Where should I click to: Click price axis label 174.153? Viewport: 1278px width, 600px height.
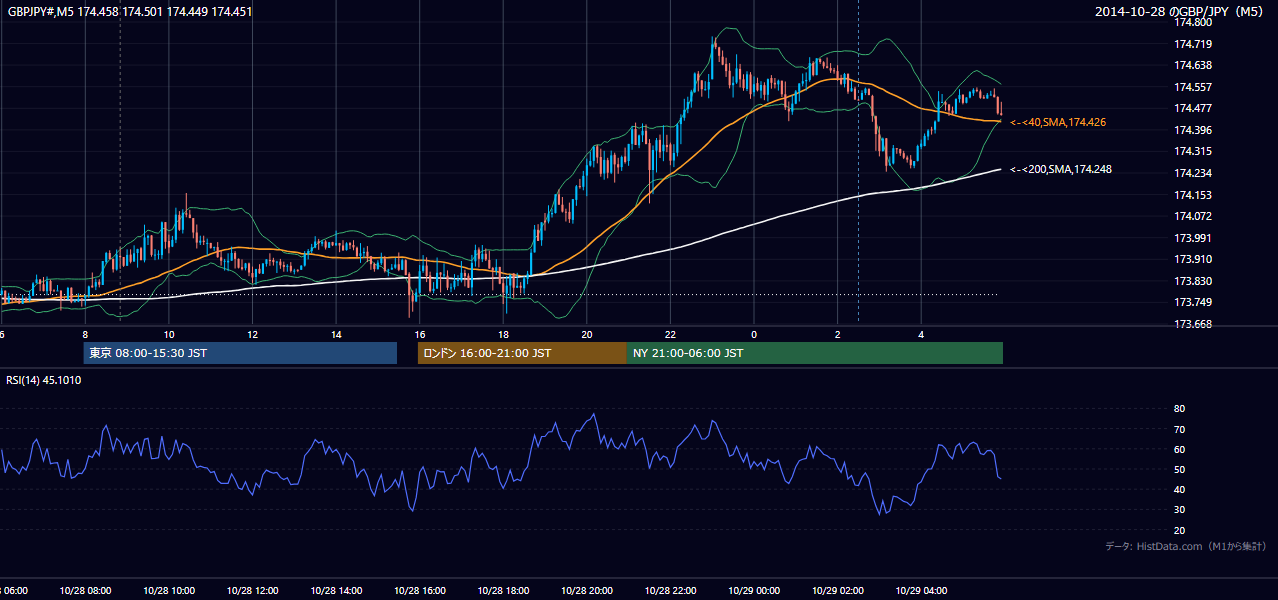[1193, 195]
